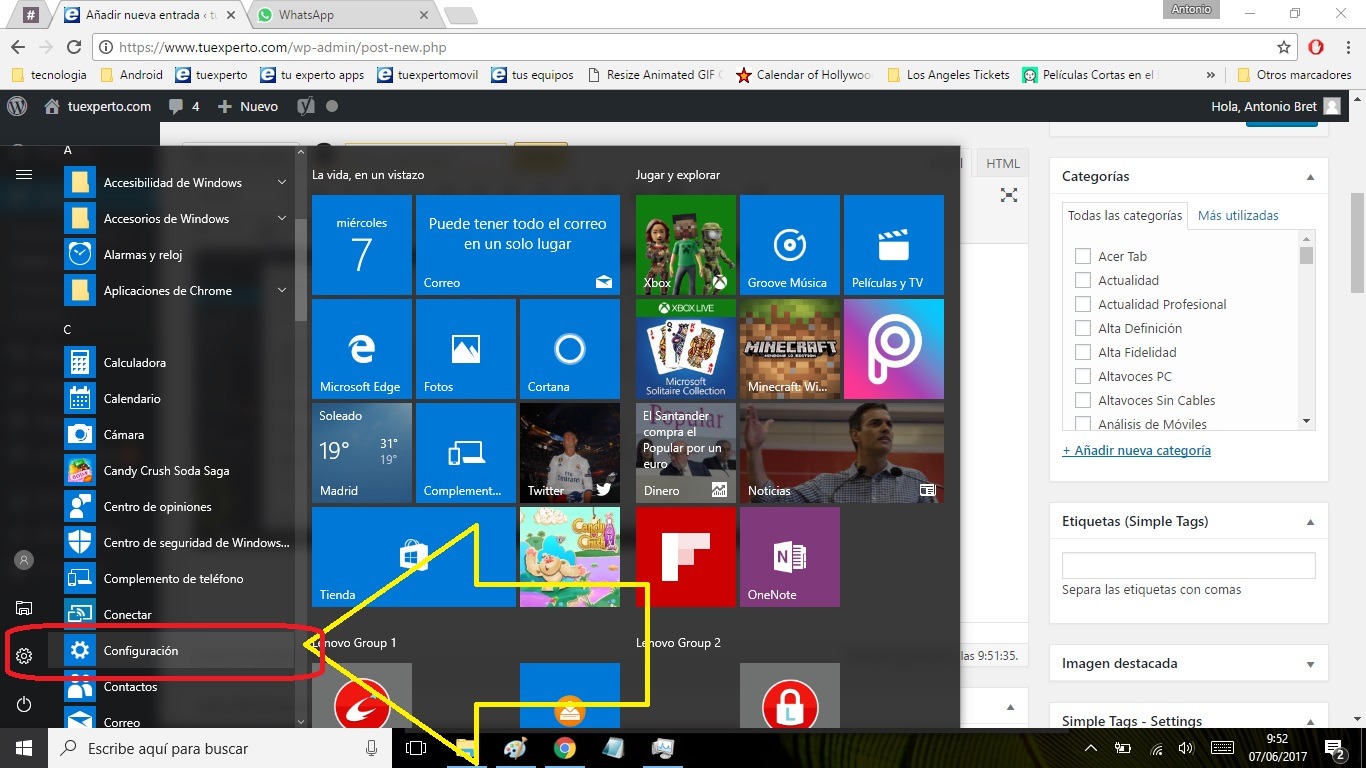Click the Windows Start button

(24, 748)
